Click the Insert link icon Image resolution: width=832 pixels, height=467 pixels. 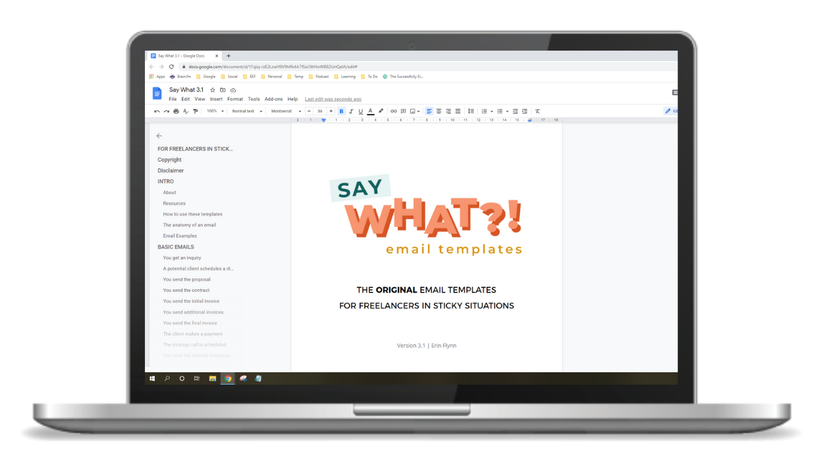[393, 111]
